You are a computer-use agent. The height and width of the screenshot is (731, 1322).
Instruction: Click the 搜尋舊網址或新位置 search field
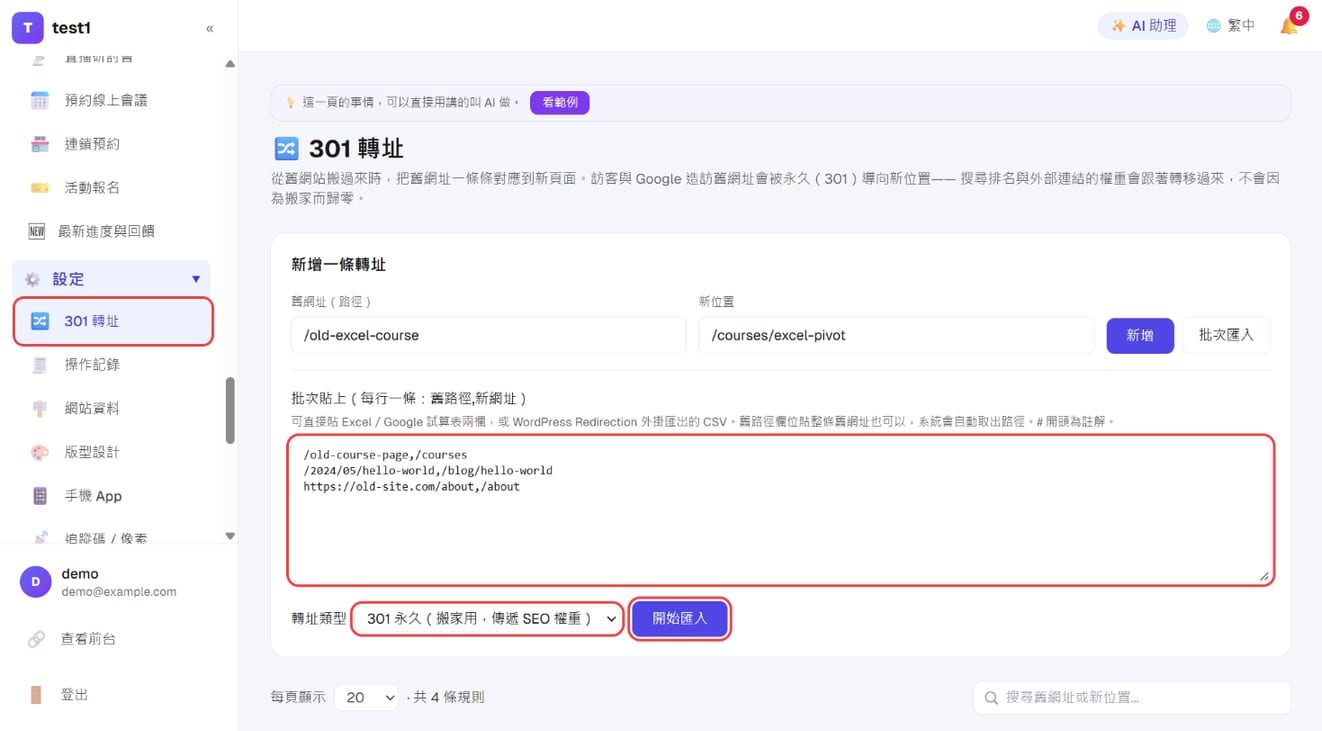pos(1132,697)
